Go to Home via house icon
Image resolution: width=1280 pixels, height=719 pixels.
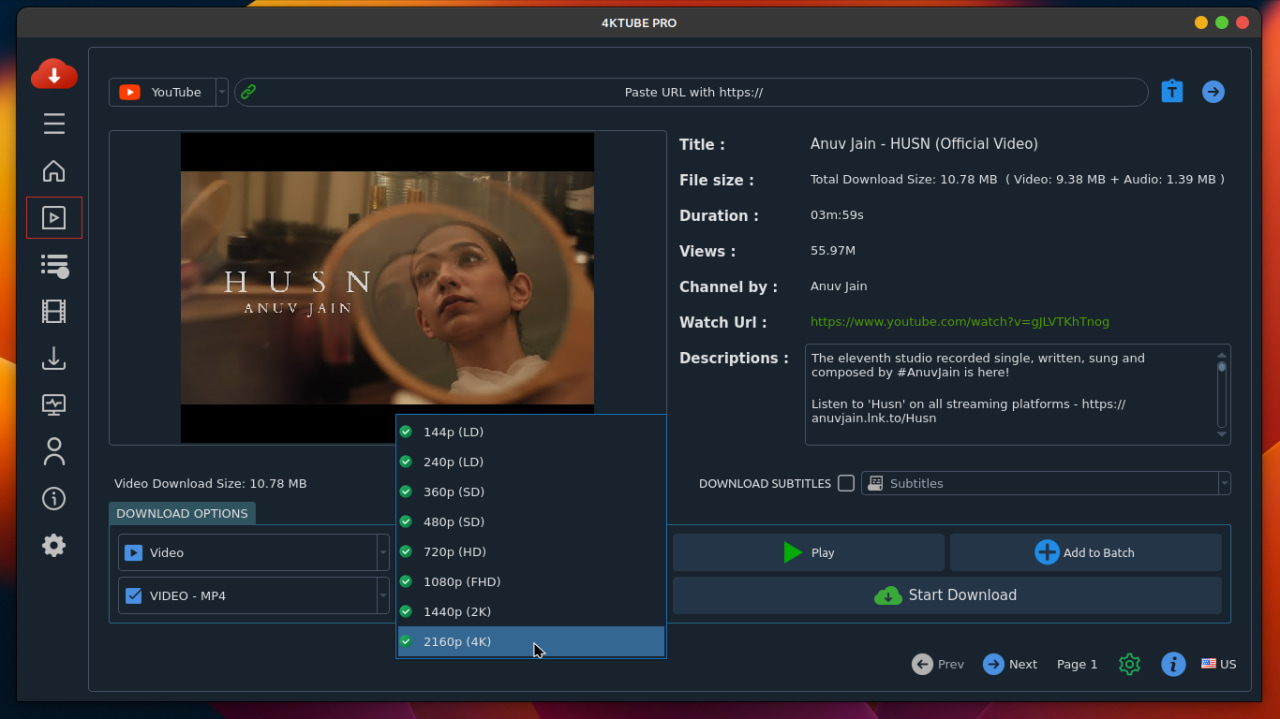coord(54,171)
